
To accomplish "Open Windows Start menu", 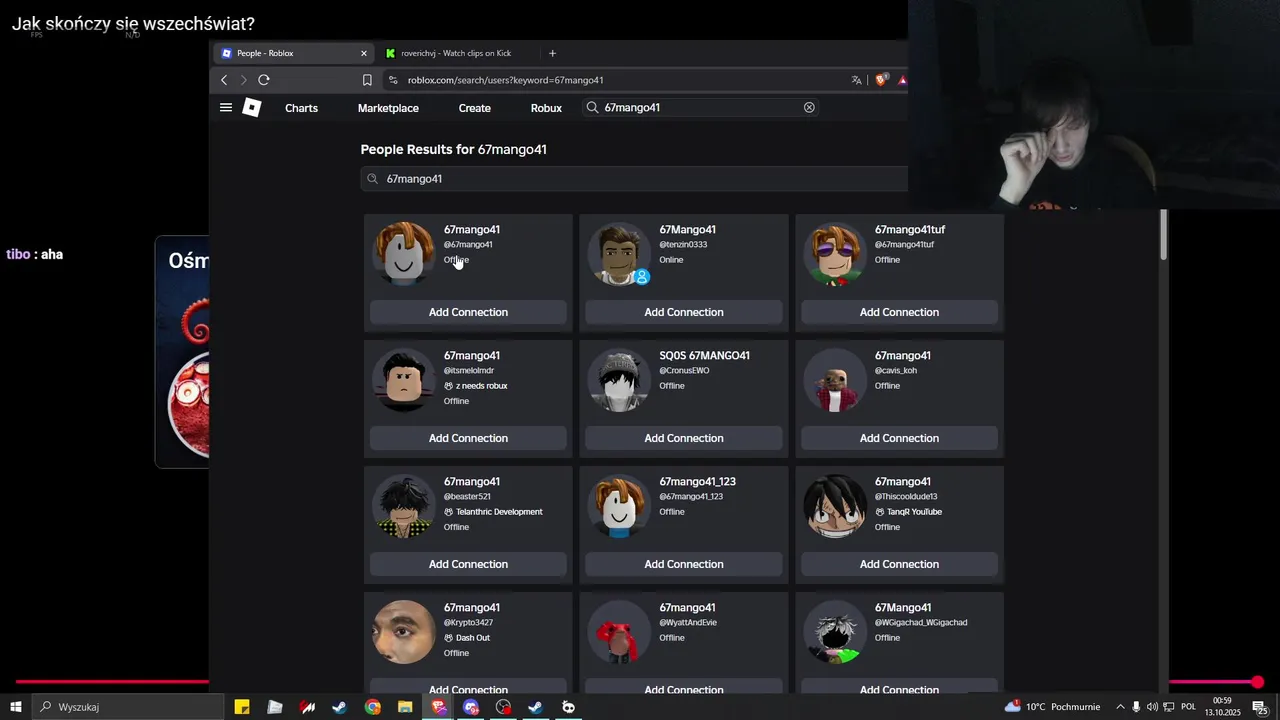I will tap(16, 707).
